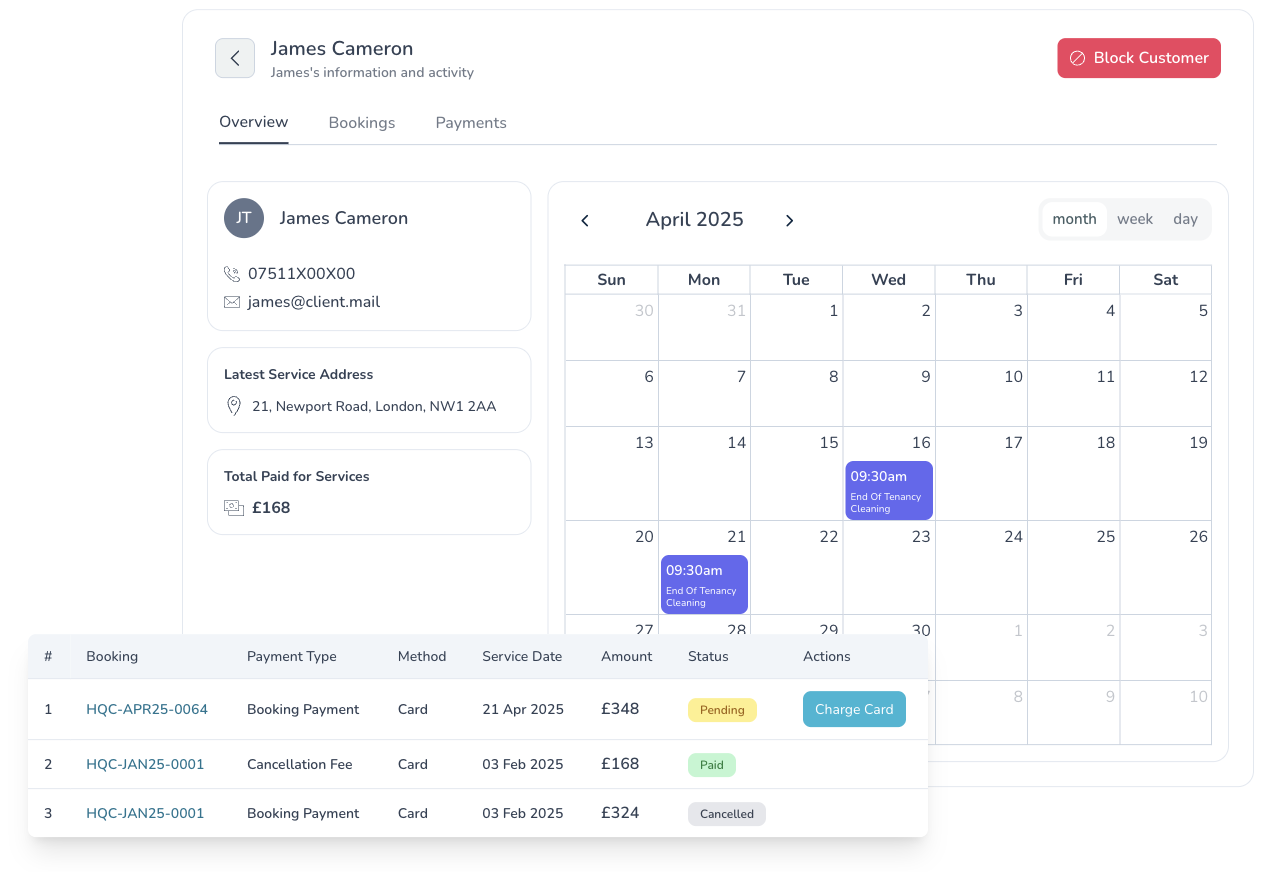The height and width of the screenshot is (872, 1266).
Task: Select the day calendar view
Action: coord(1185,219)
